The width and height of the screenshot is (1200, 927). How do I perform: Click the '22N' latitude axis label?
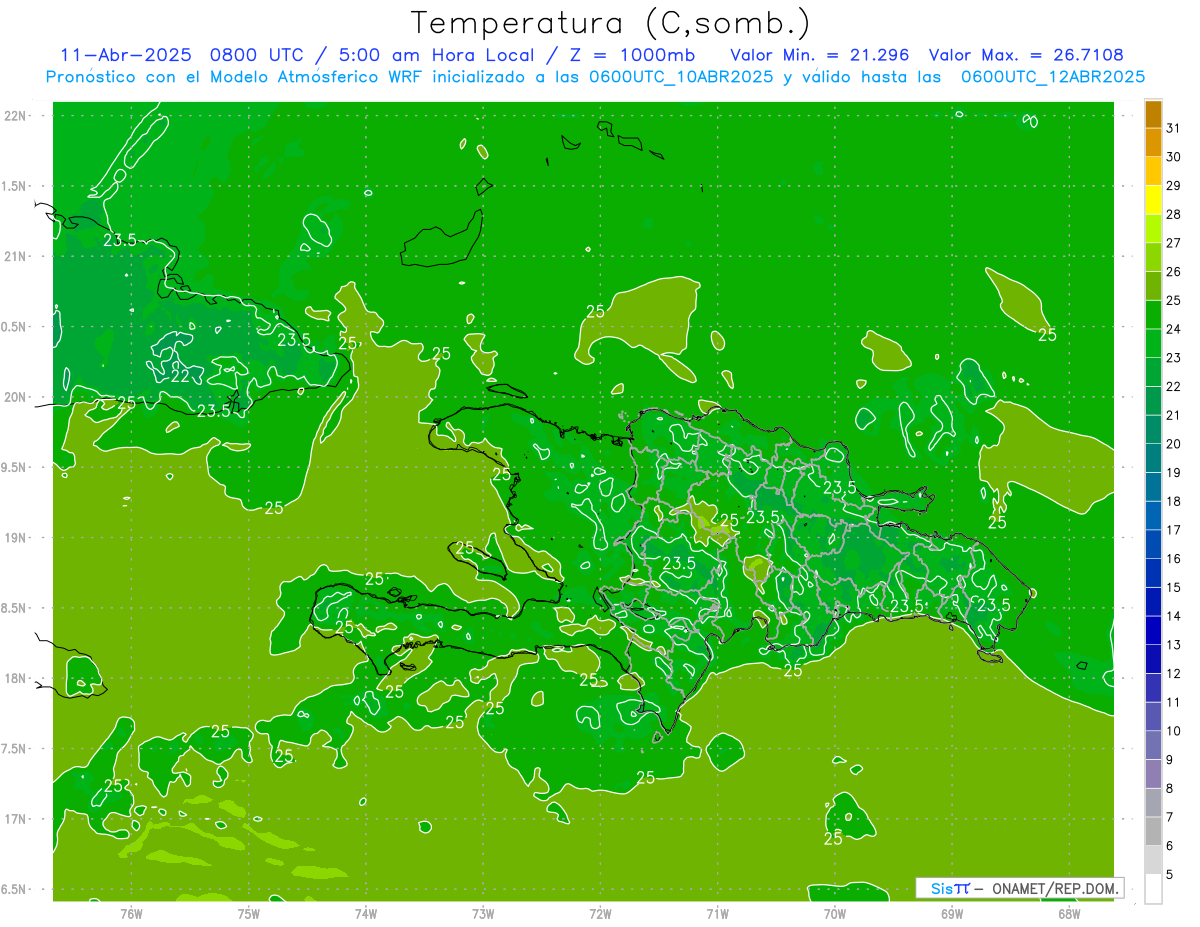click(x=16, y=116)
